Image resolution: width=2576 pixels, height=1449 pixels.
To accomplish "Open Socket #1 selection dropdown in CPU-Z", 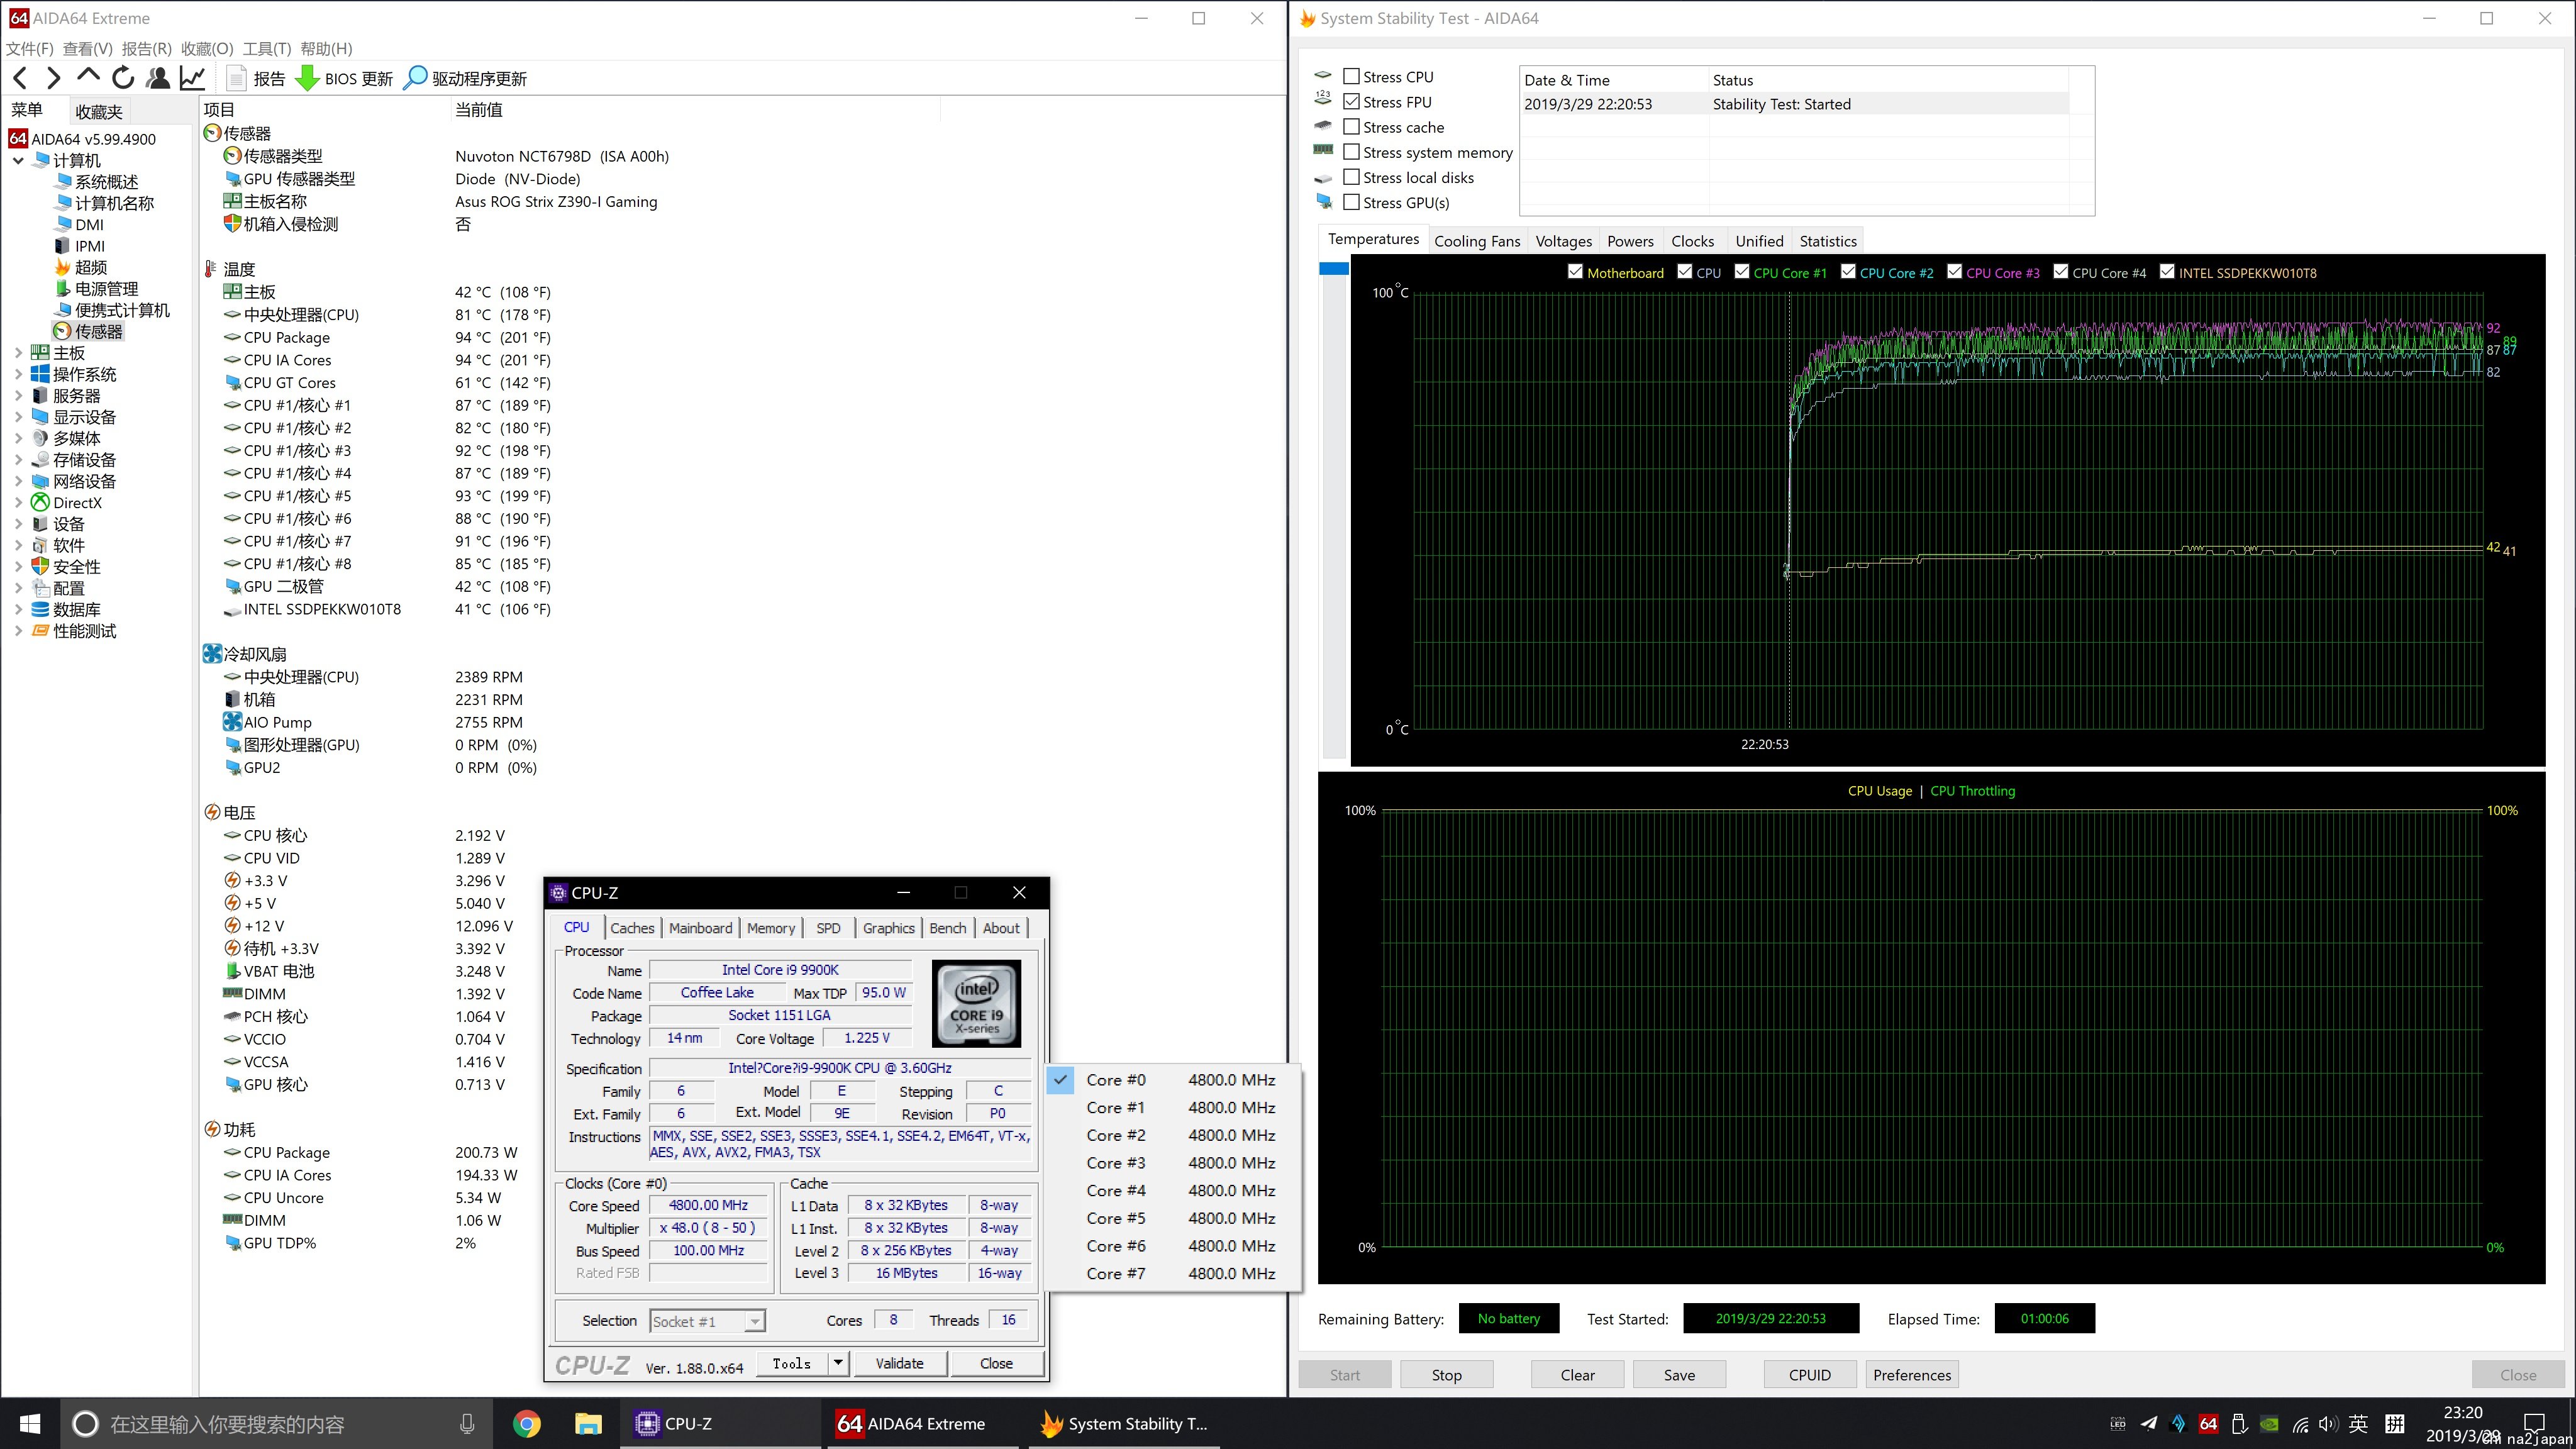I will coord(755,1321).
